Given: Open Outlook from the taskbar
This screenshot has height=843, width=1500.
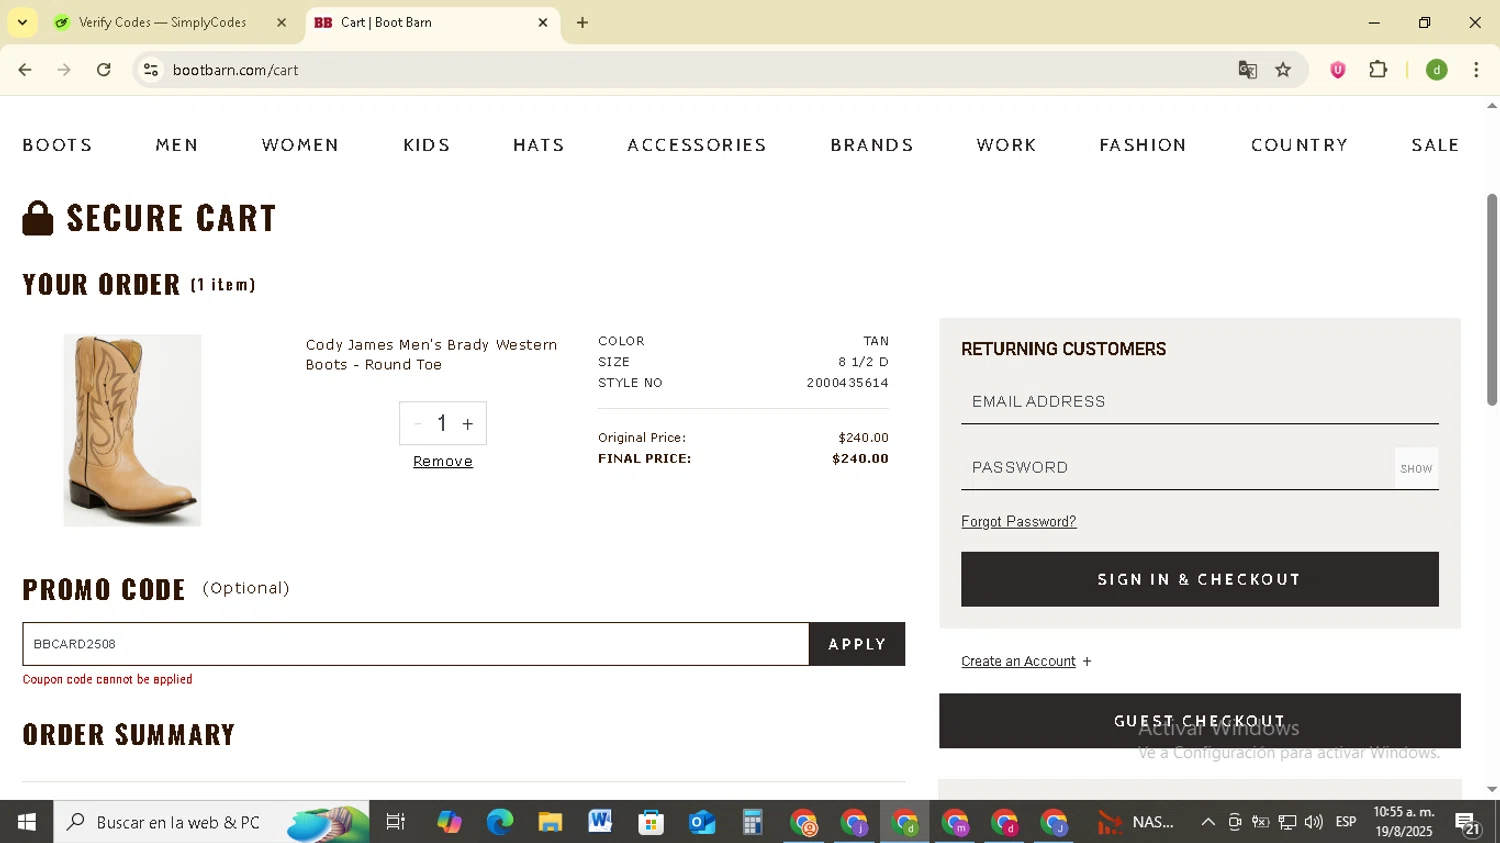Looking at the screenshot, I should 702,822.
